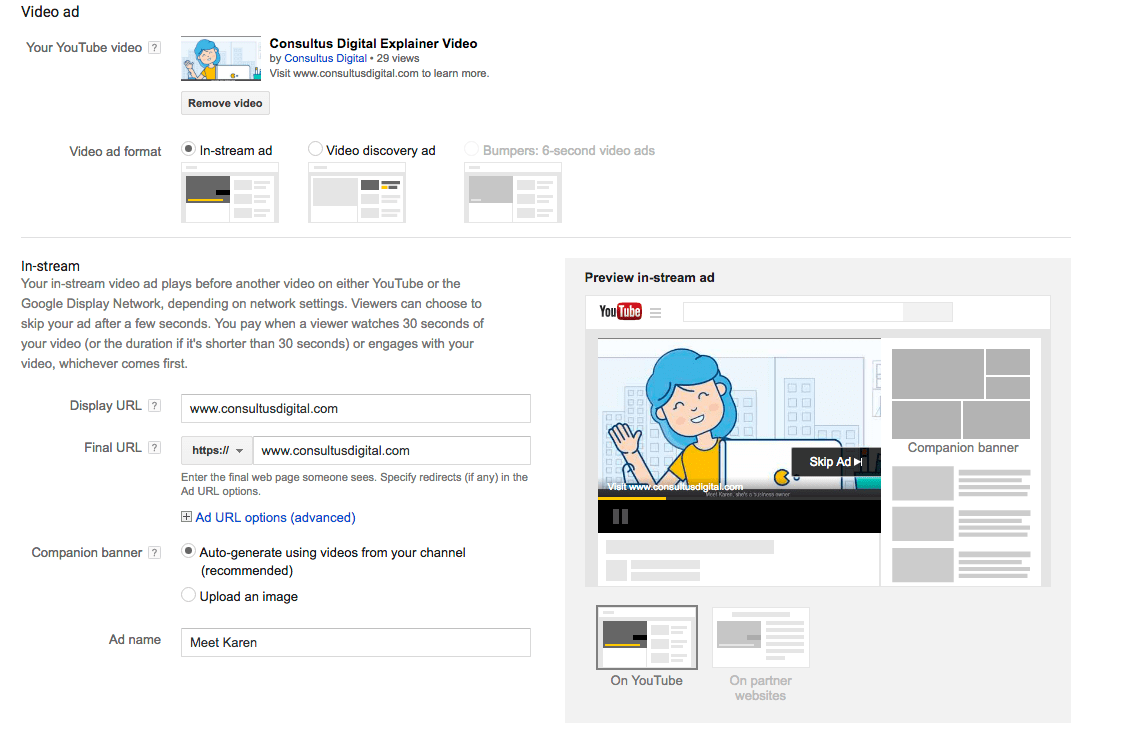Click the 'Video ad format' label

tap(115, 151)
